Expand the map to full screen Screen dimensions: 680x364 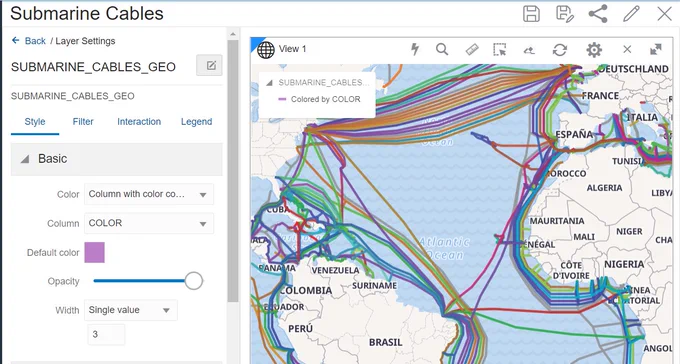click(x=656, y=49)
